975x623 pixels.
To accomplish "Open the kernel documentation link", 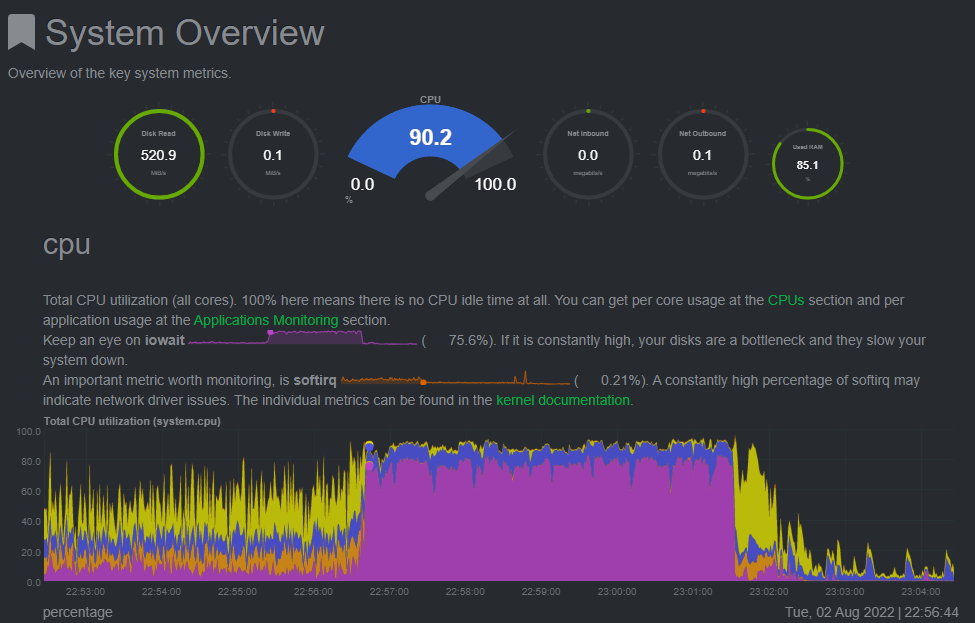I will coord(563,400).
